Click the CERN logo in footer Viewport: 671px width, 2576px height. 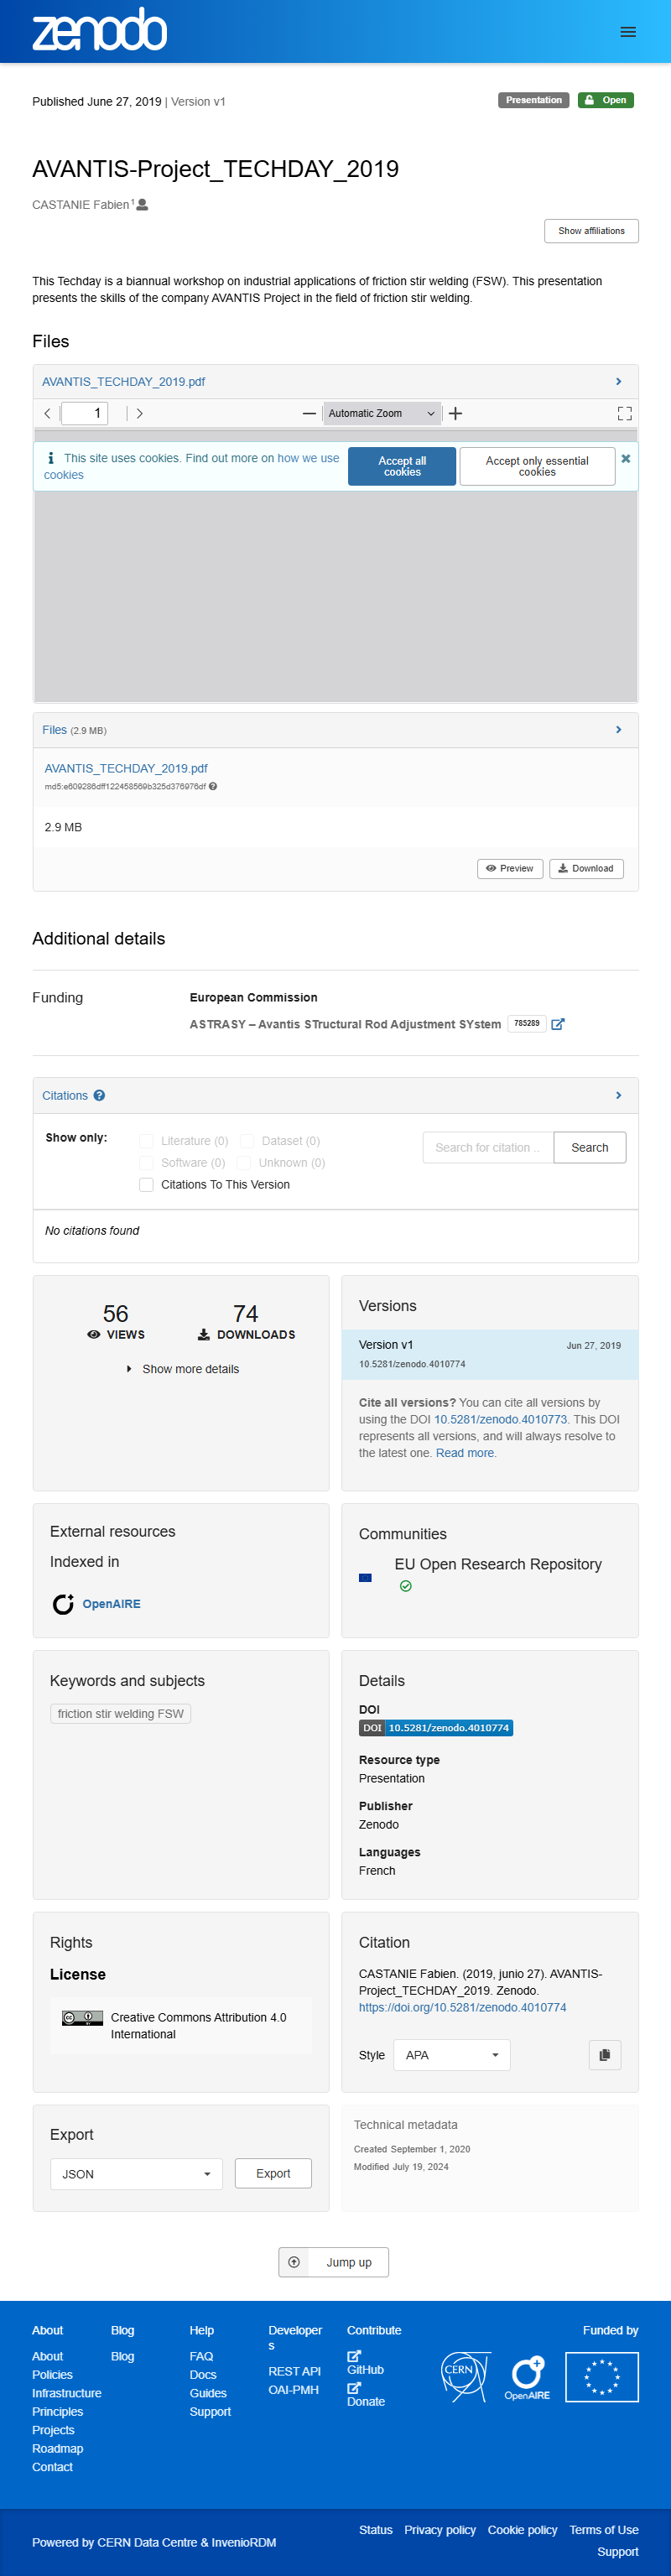[465, 2376]
